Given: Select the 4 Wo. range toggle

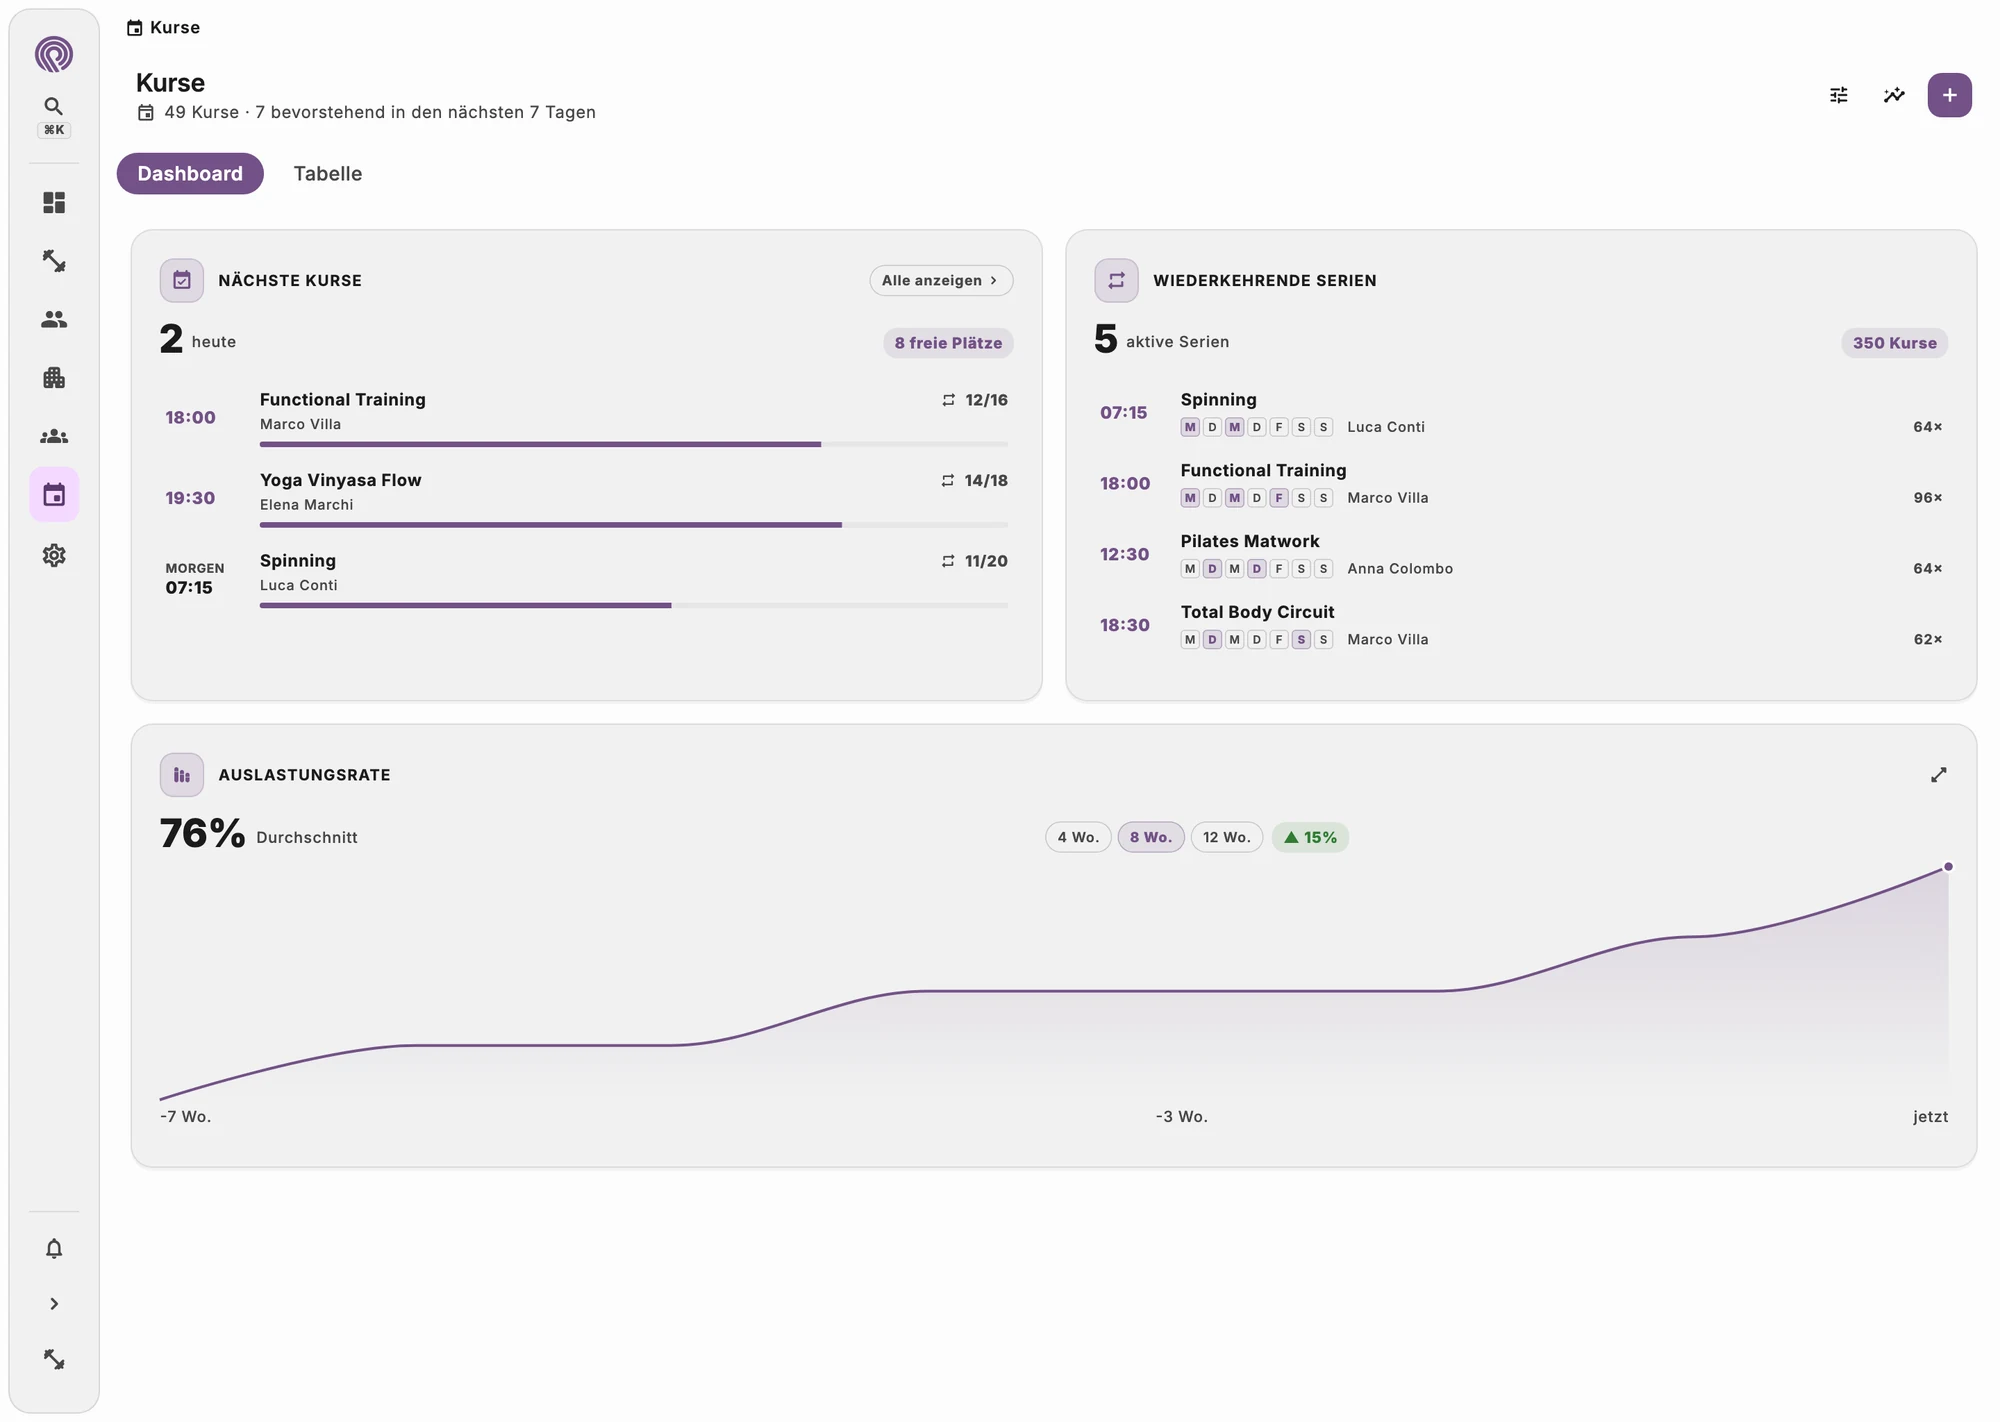Looking at the screenshot, I should pos(1078,837).
